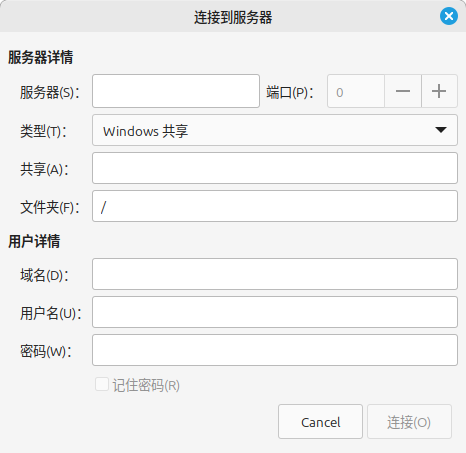Click the 文件夹(F) field containing a slash

coord(275,206)
